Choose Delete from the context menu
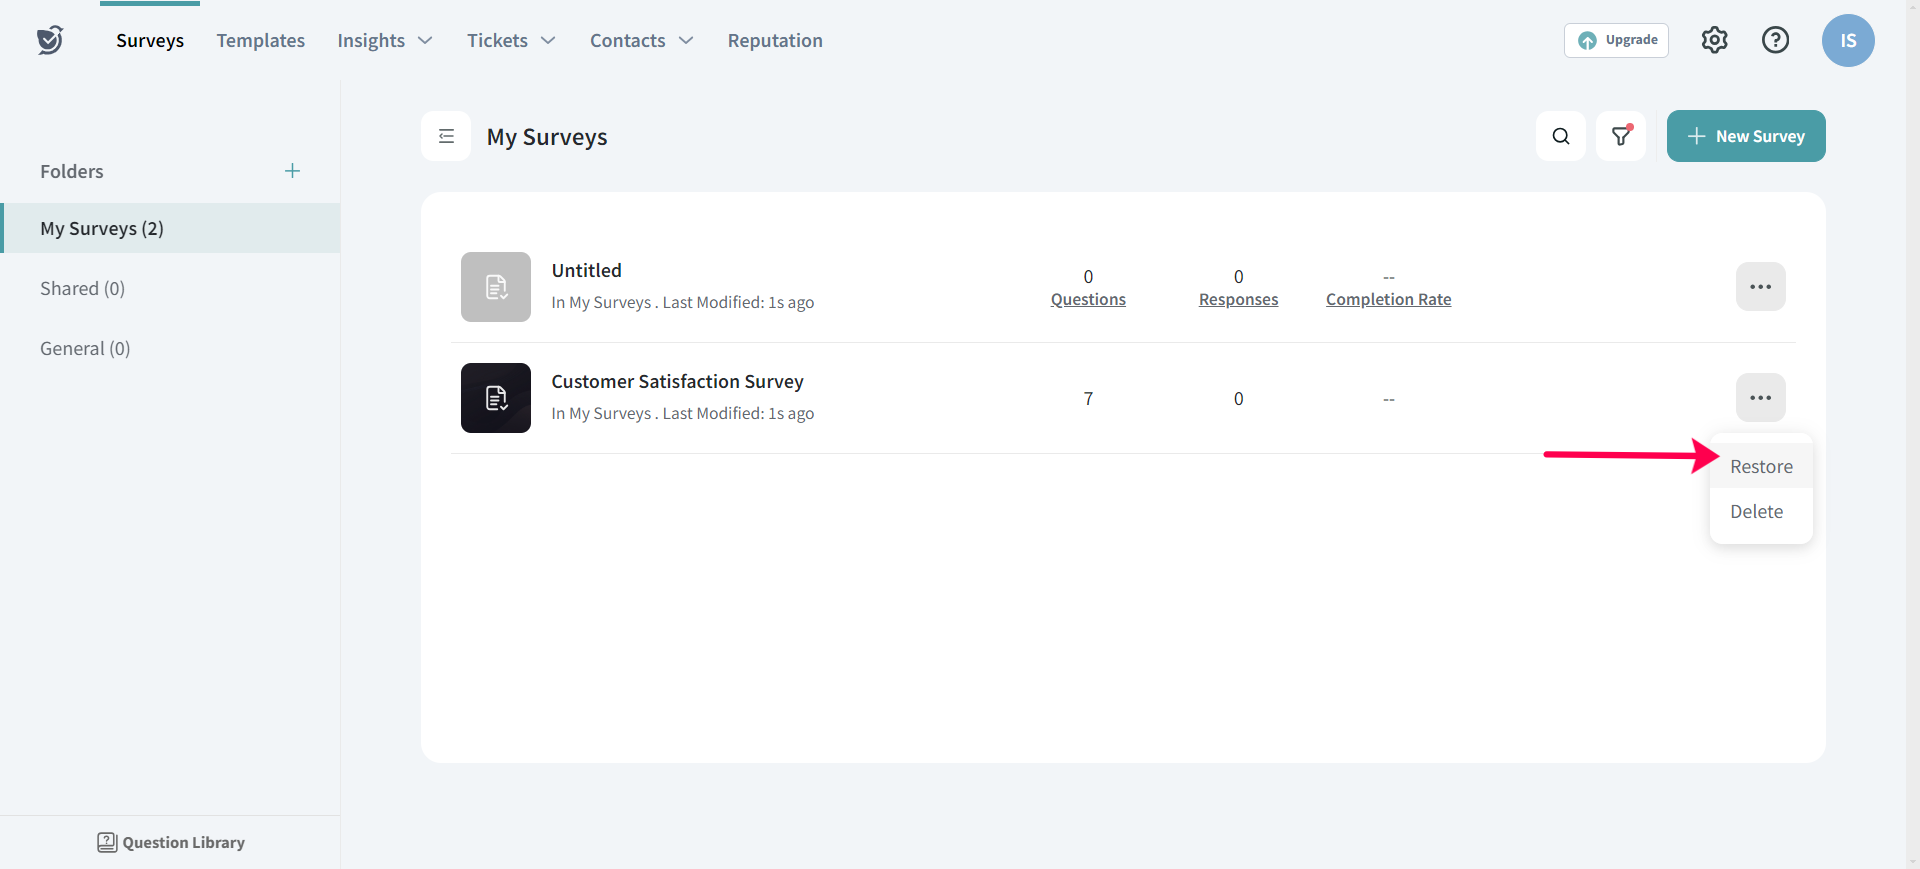 coord(1756,512)
